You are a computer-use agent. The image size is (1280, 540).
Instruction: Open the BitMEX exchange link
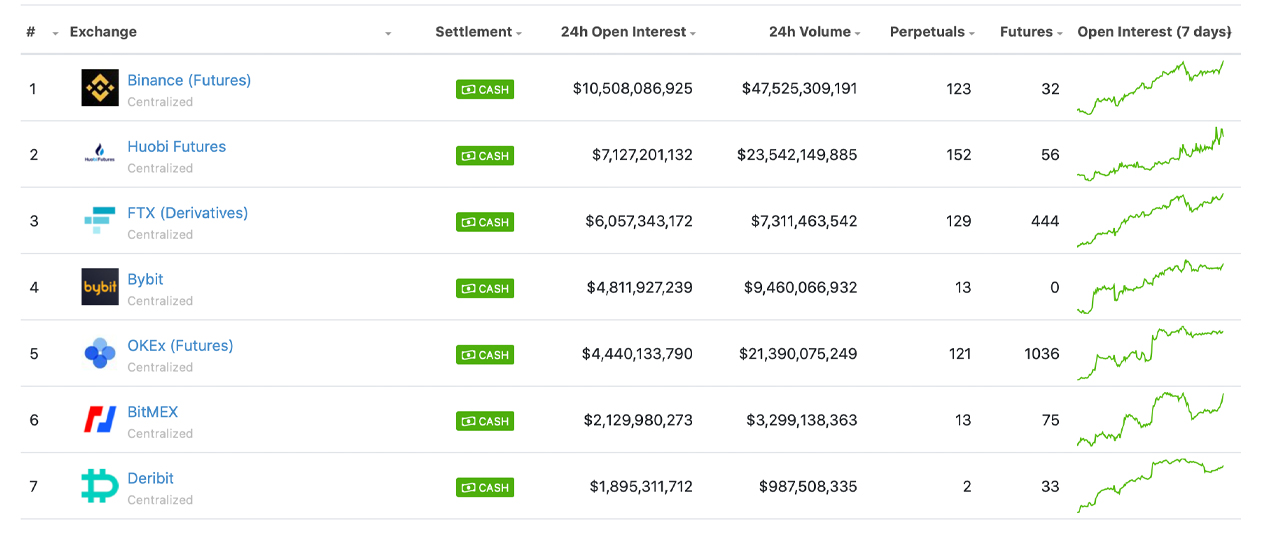153,412
